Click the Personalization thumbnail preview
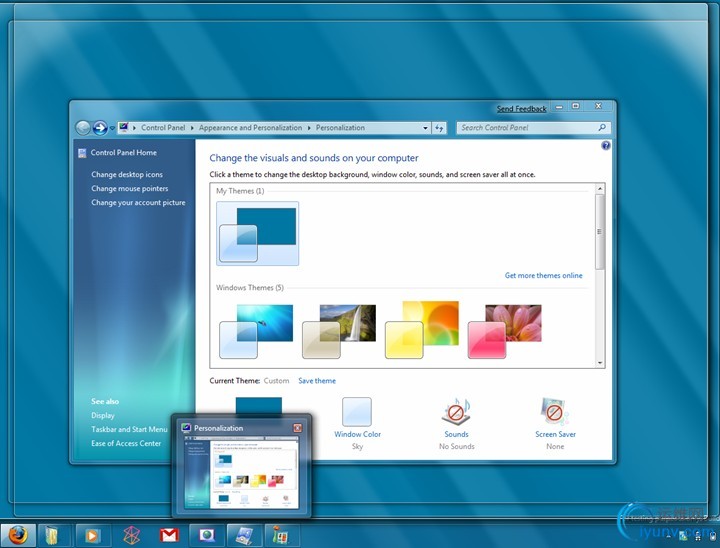Image resolution: width=720 pixels, height=548 pixels. [242, 472]
